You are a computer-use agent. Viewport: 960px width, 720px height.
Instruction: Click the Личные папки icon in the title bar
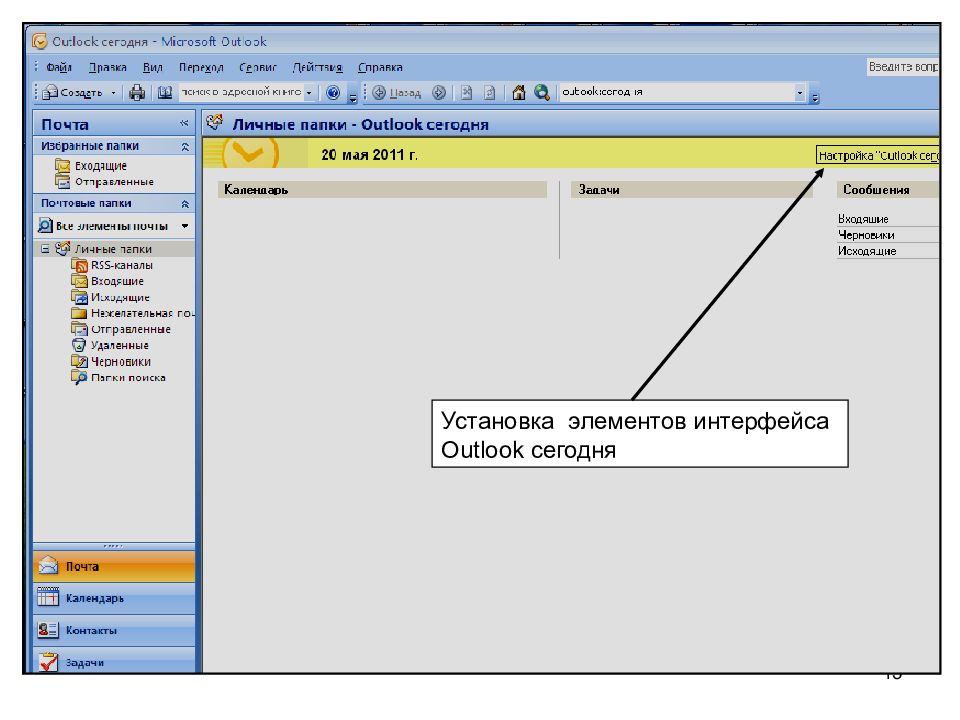click(x=214, y=123)
